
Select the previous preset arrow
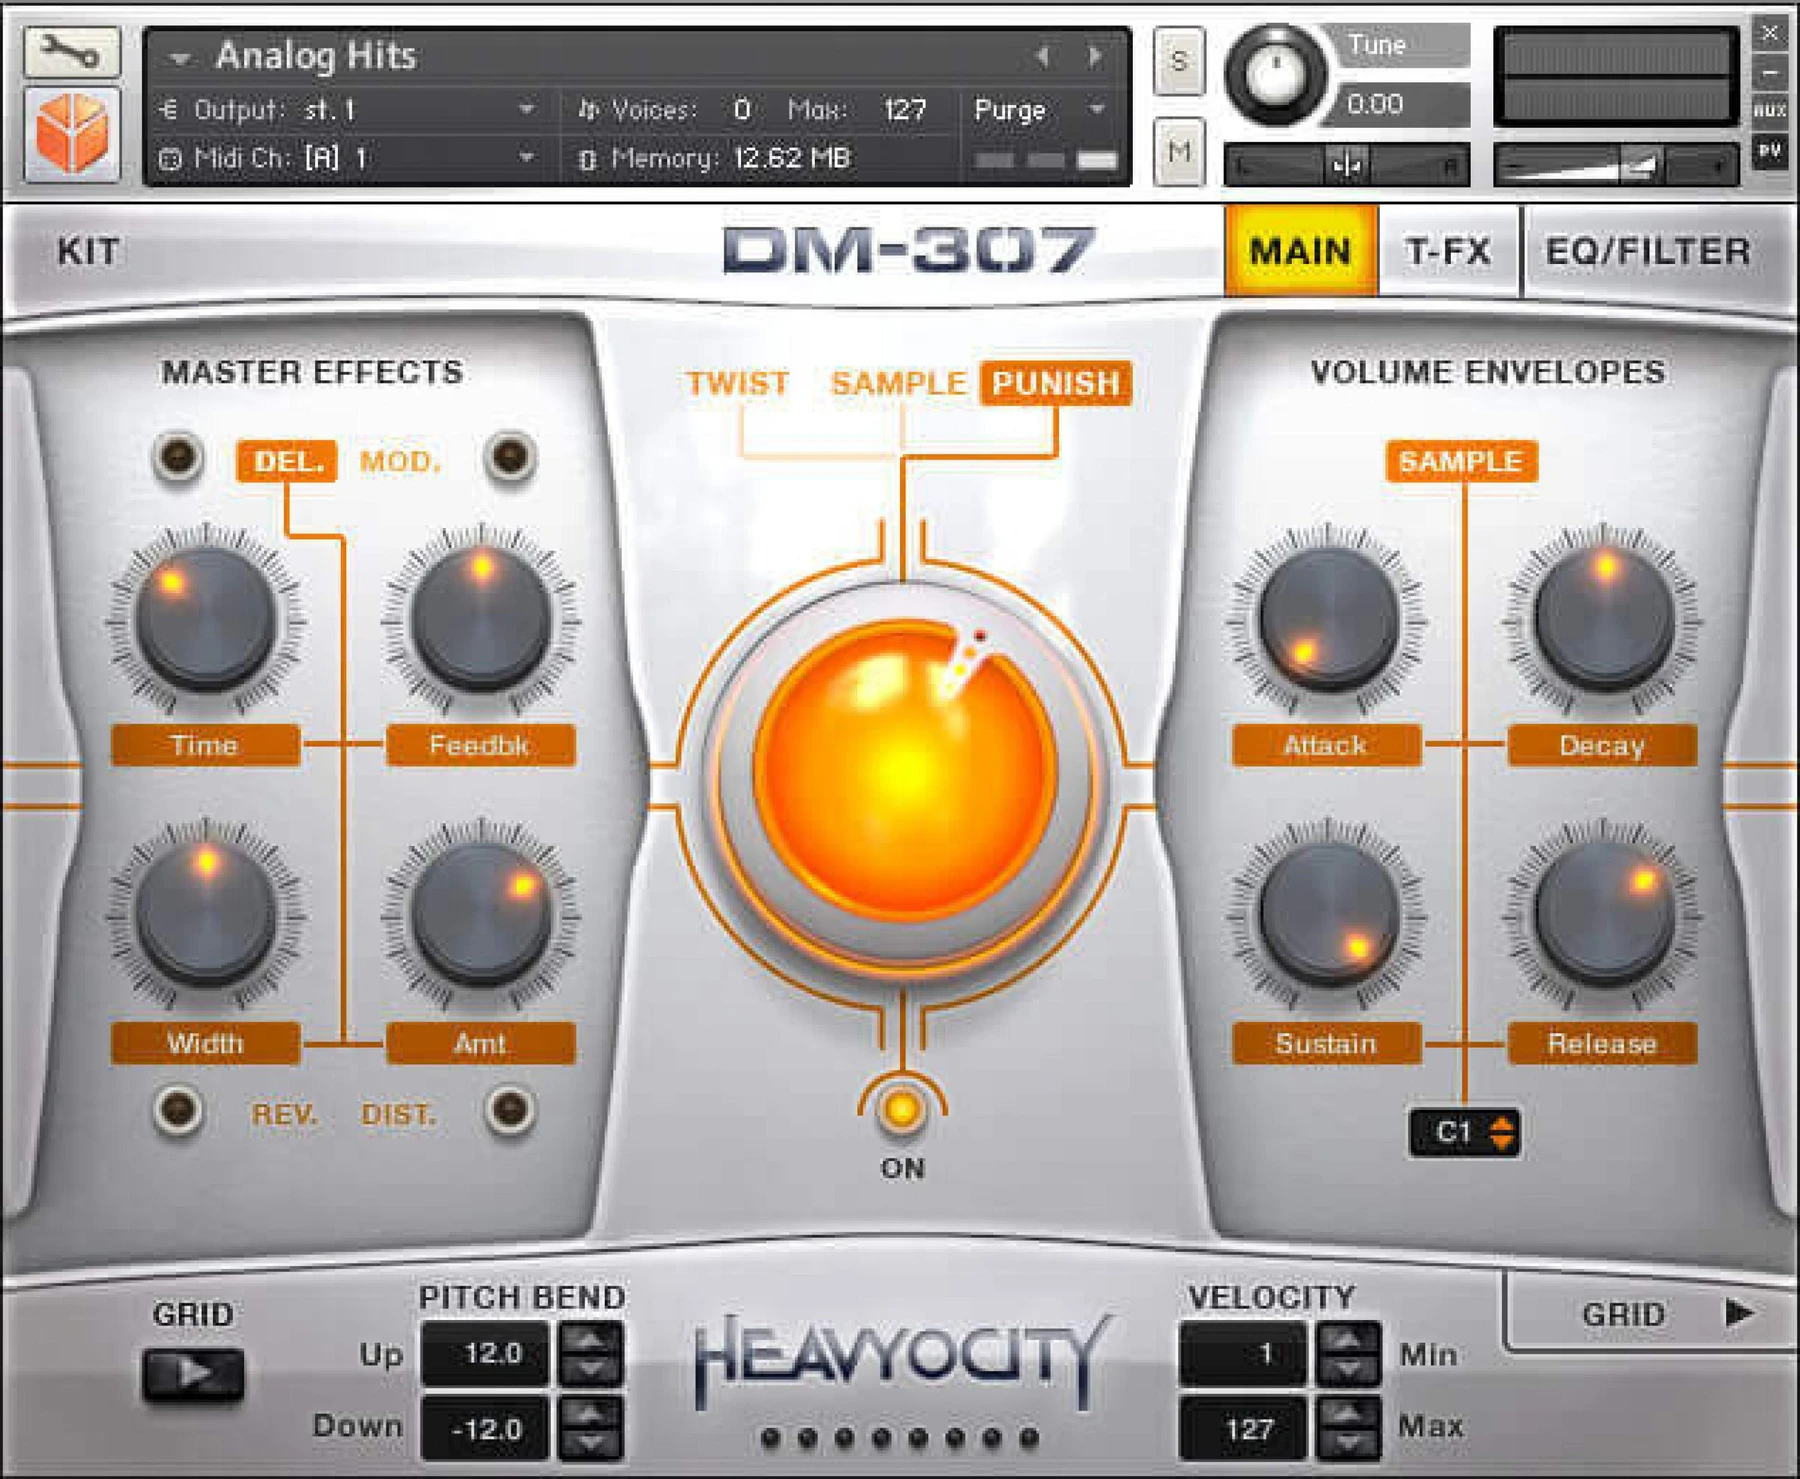1044,56
